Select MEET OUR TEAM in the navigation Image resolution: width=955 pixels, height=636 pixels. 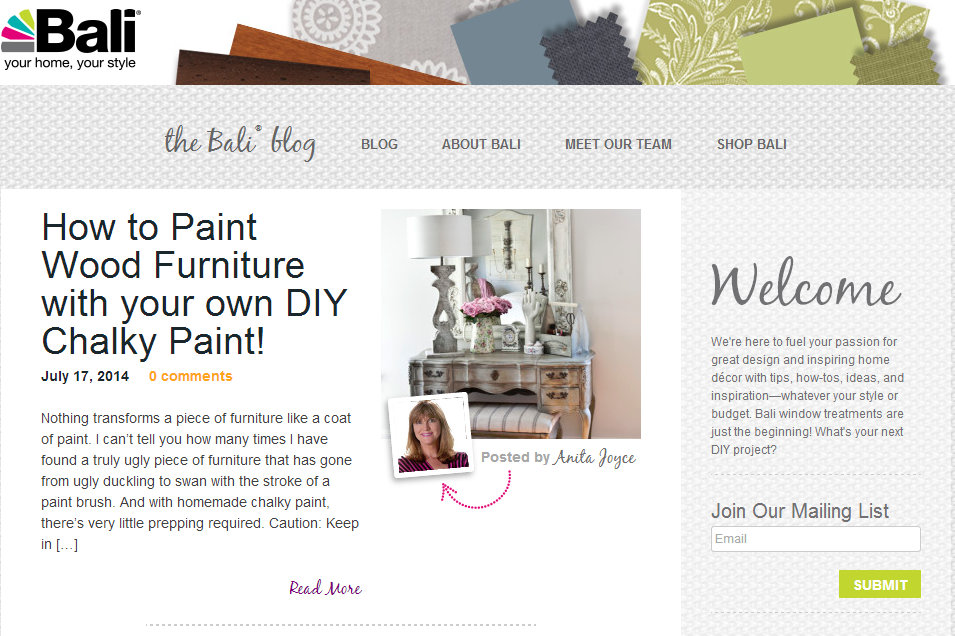[x=618, y=144]
